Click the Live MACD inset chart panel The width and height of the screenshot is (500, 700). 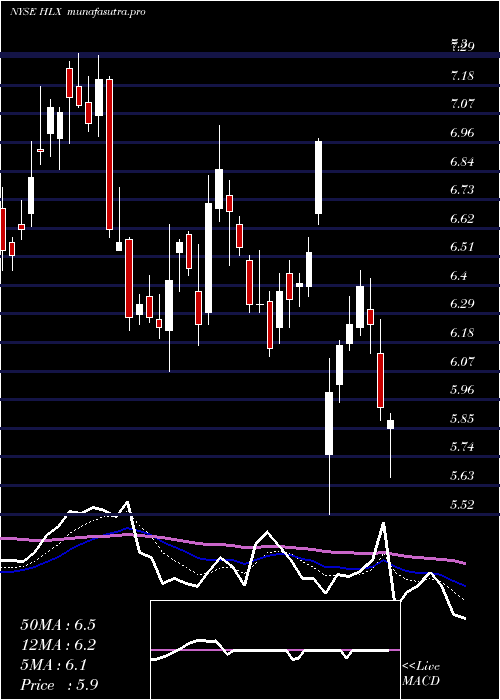[275, 650]
